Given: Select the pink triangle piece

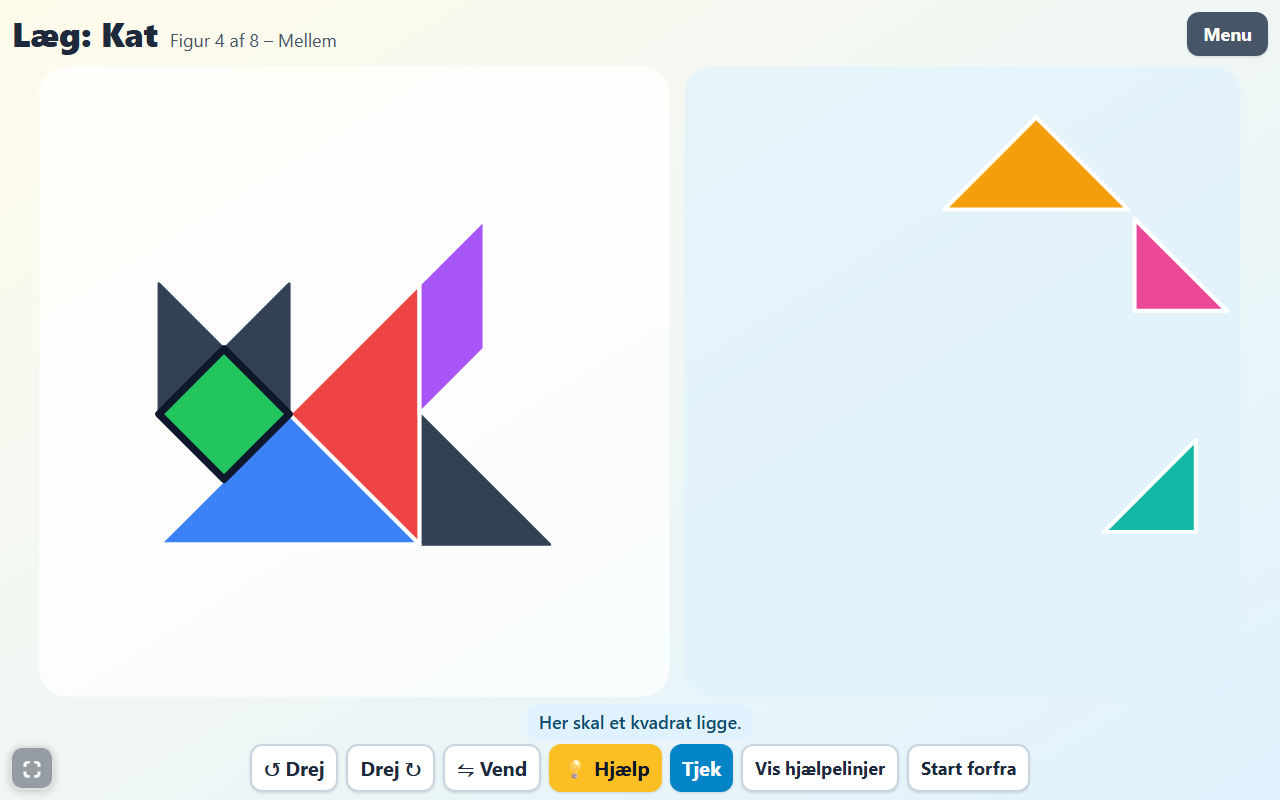Looking at the screenshot, I should tap(1164, 282).
